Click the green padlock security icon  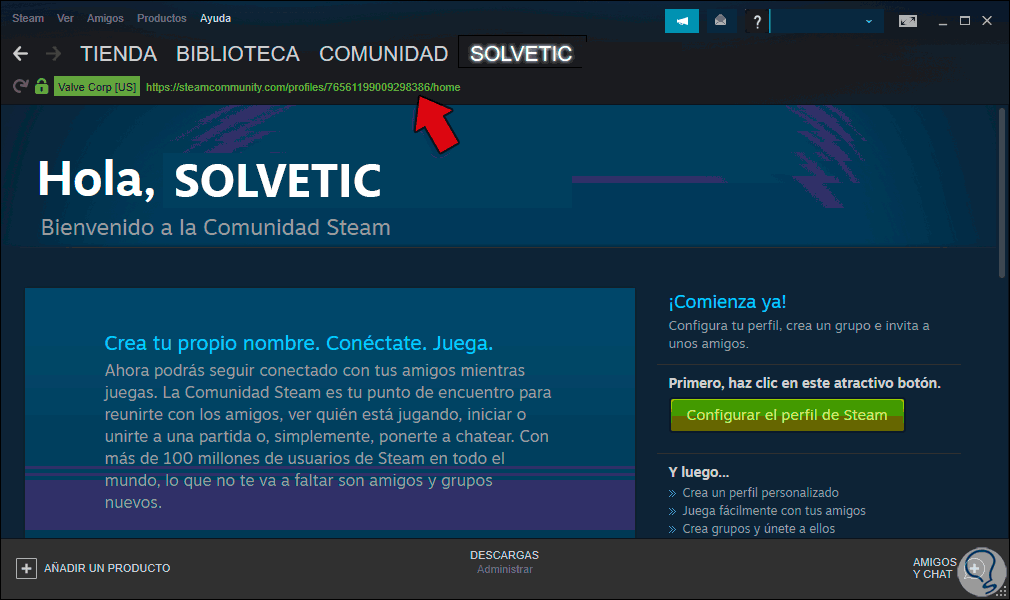coord(42,86)
